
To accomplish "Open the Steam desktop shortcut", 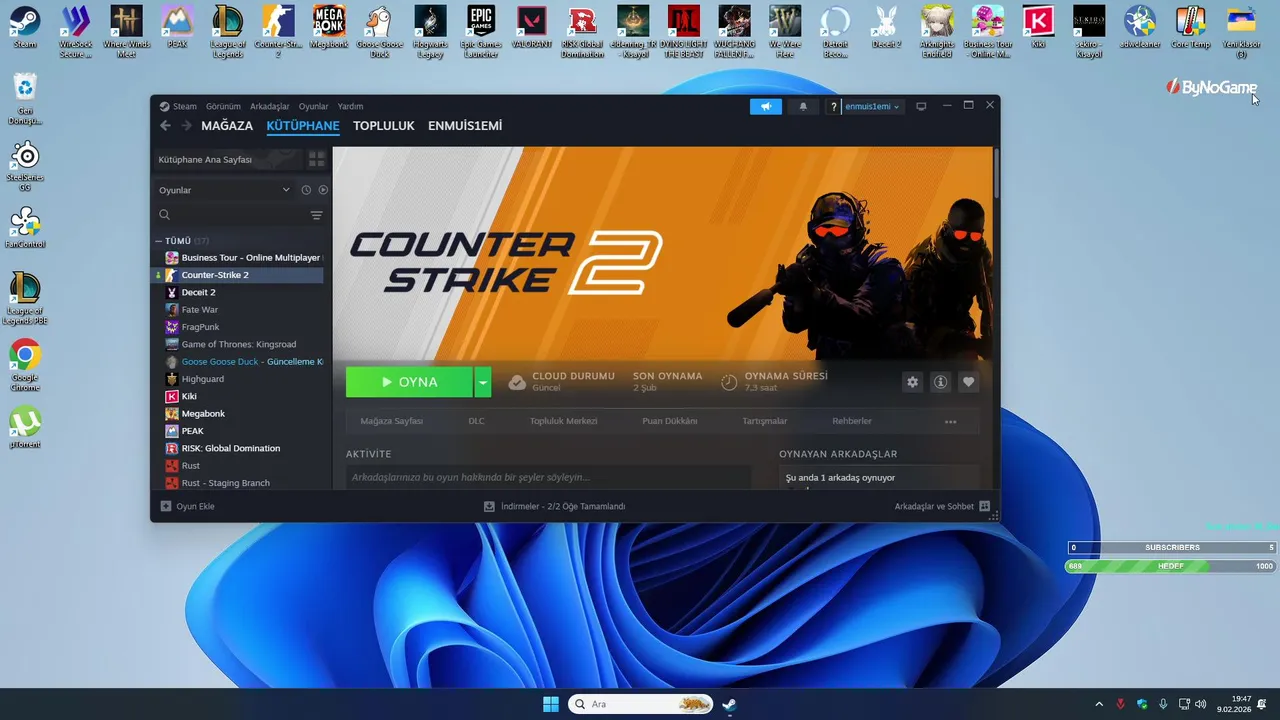I will (x=25, y=28).
